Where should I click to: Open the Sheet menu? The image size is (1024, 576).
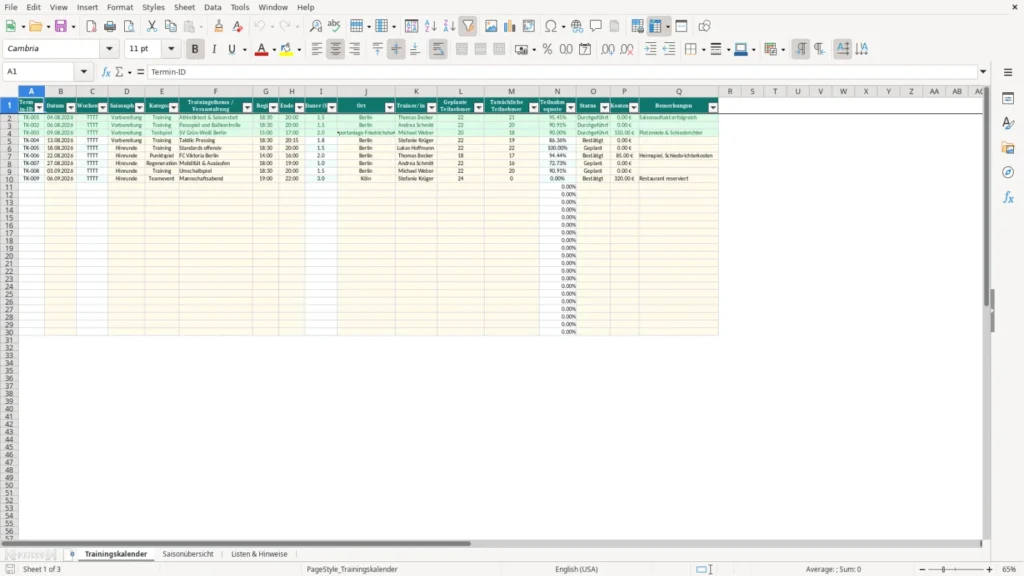(x=184, y=7)
